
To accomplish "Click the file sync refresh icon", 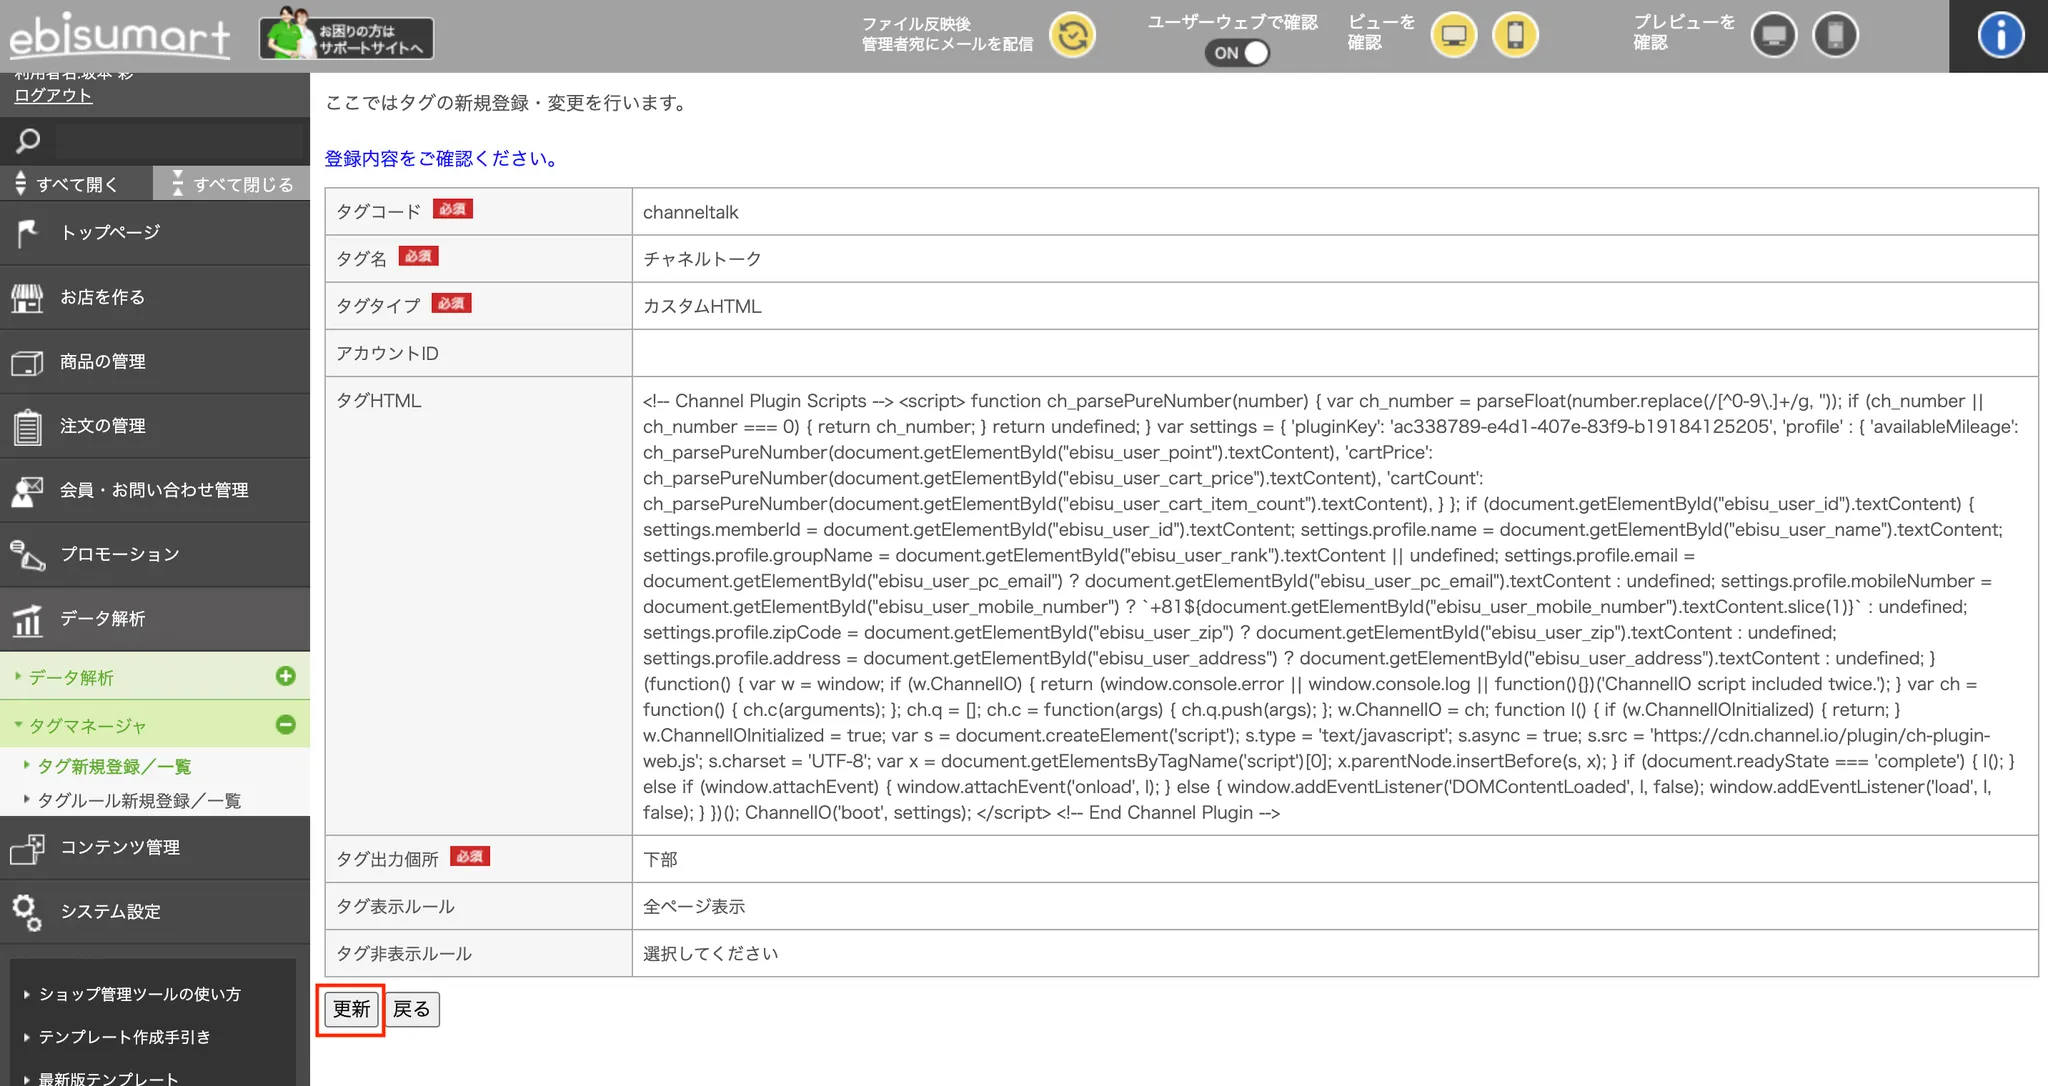I will (1072, 36).
